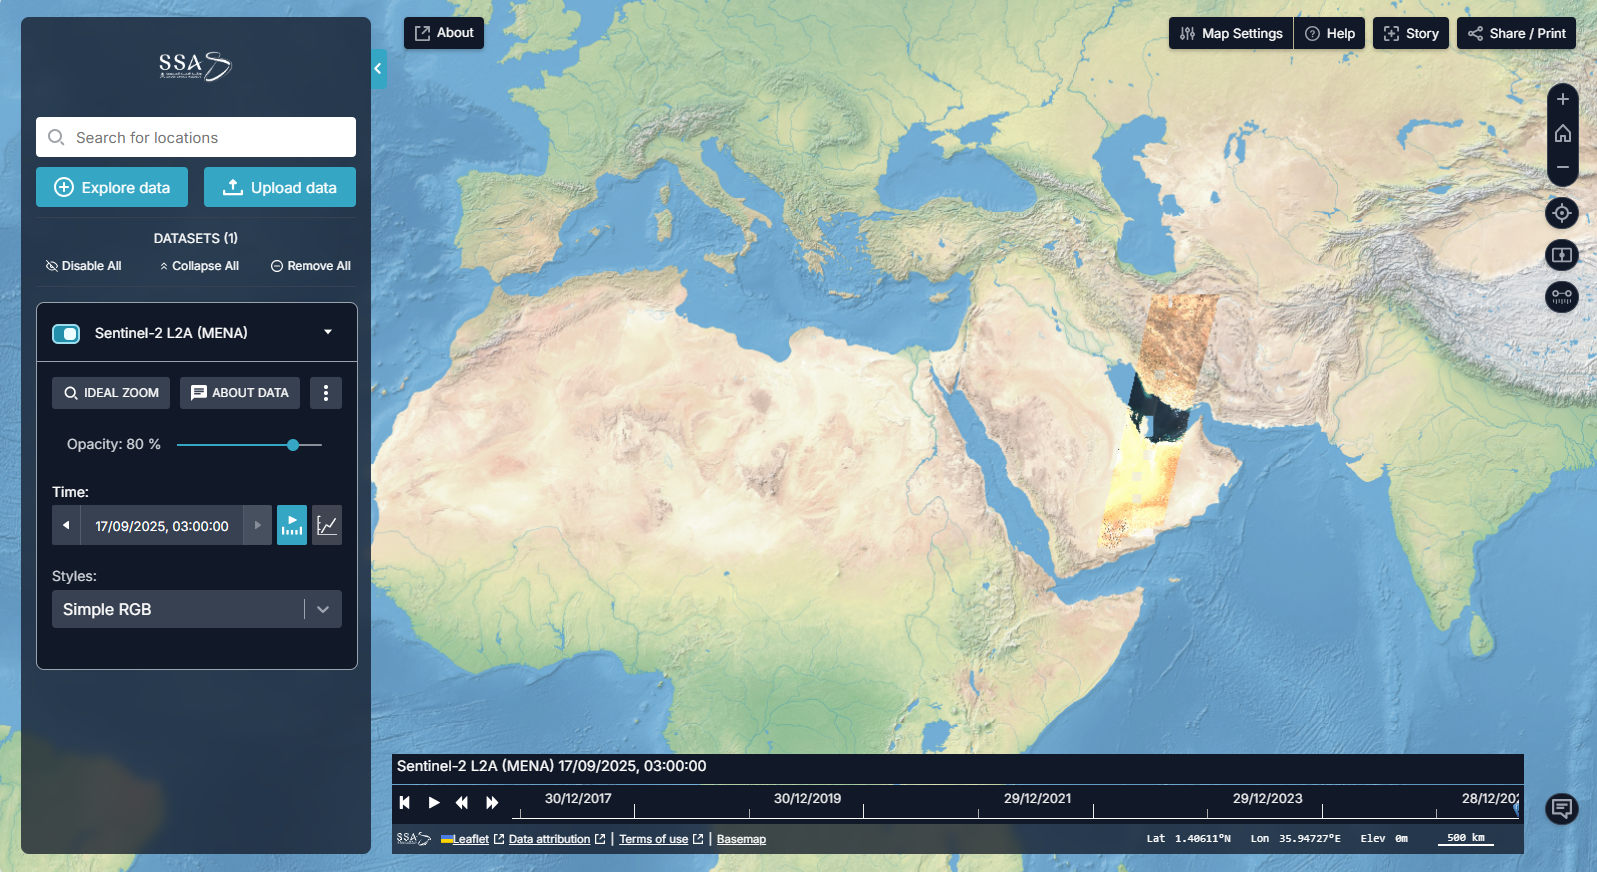Open chart view icon next to time
Screen dimensions: 1597x872
[x=327, y=525]
